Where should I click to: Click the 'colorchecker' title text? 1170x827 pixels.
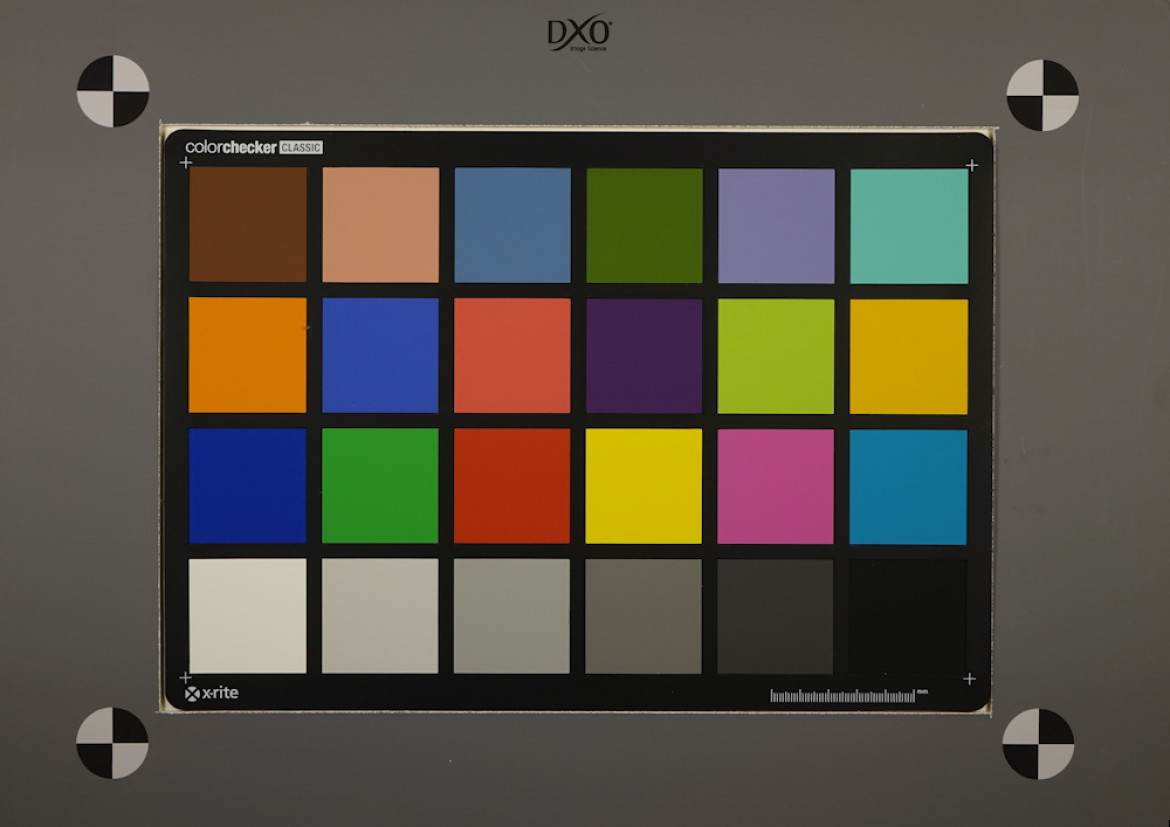(231, 147)
